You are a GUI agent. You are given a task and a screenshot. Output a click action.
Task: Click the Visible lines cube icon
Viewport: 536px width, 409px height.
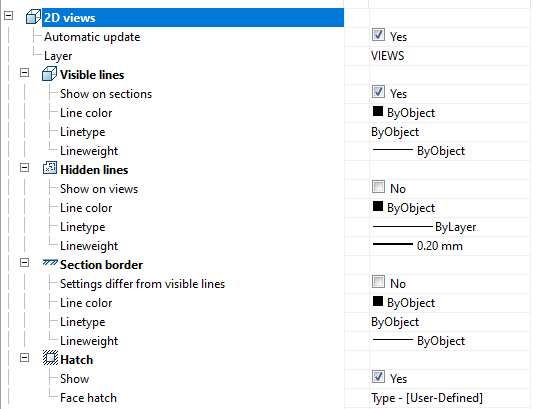point(49,74)
